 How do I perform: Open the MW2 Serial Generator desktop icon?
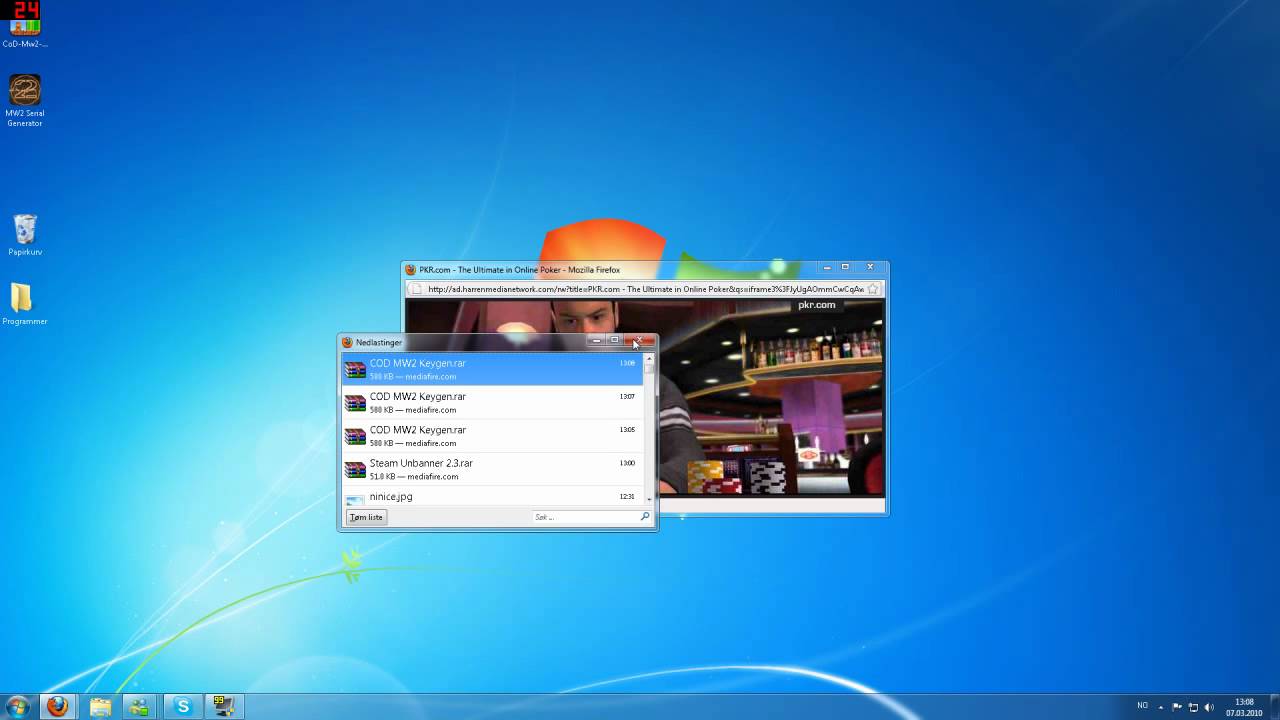[25, 100]
